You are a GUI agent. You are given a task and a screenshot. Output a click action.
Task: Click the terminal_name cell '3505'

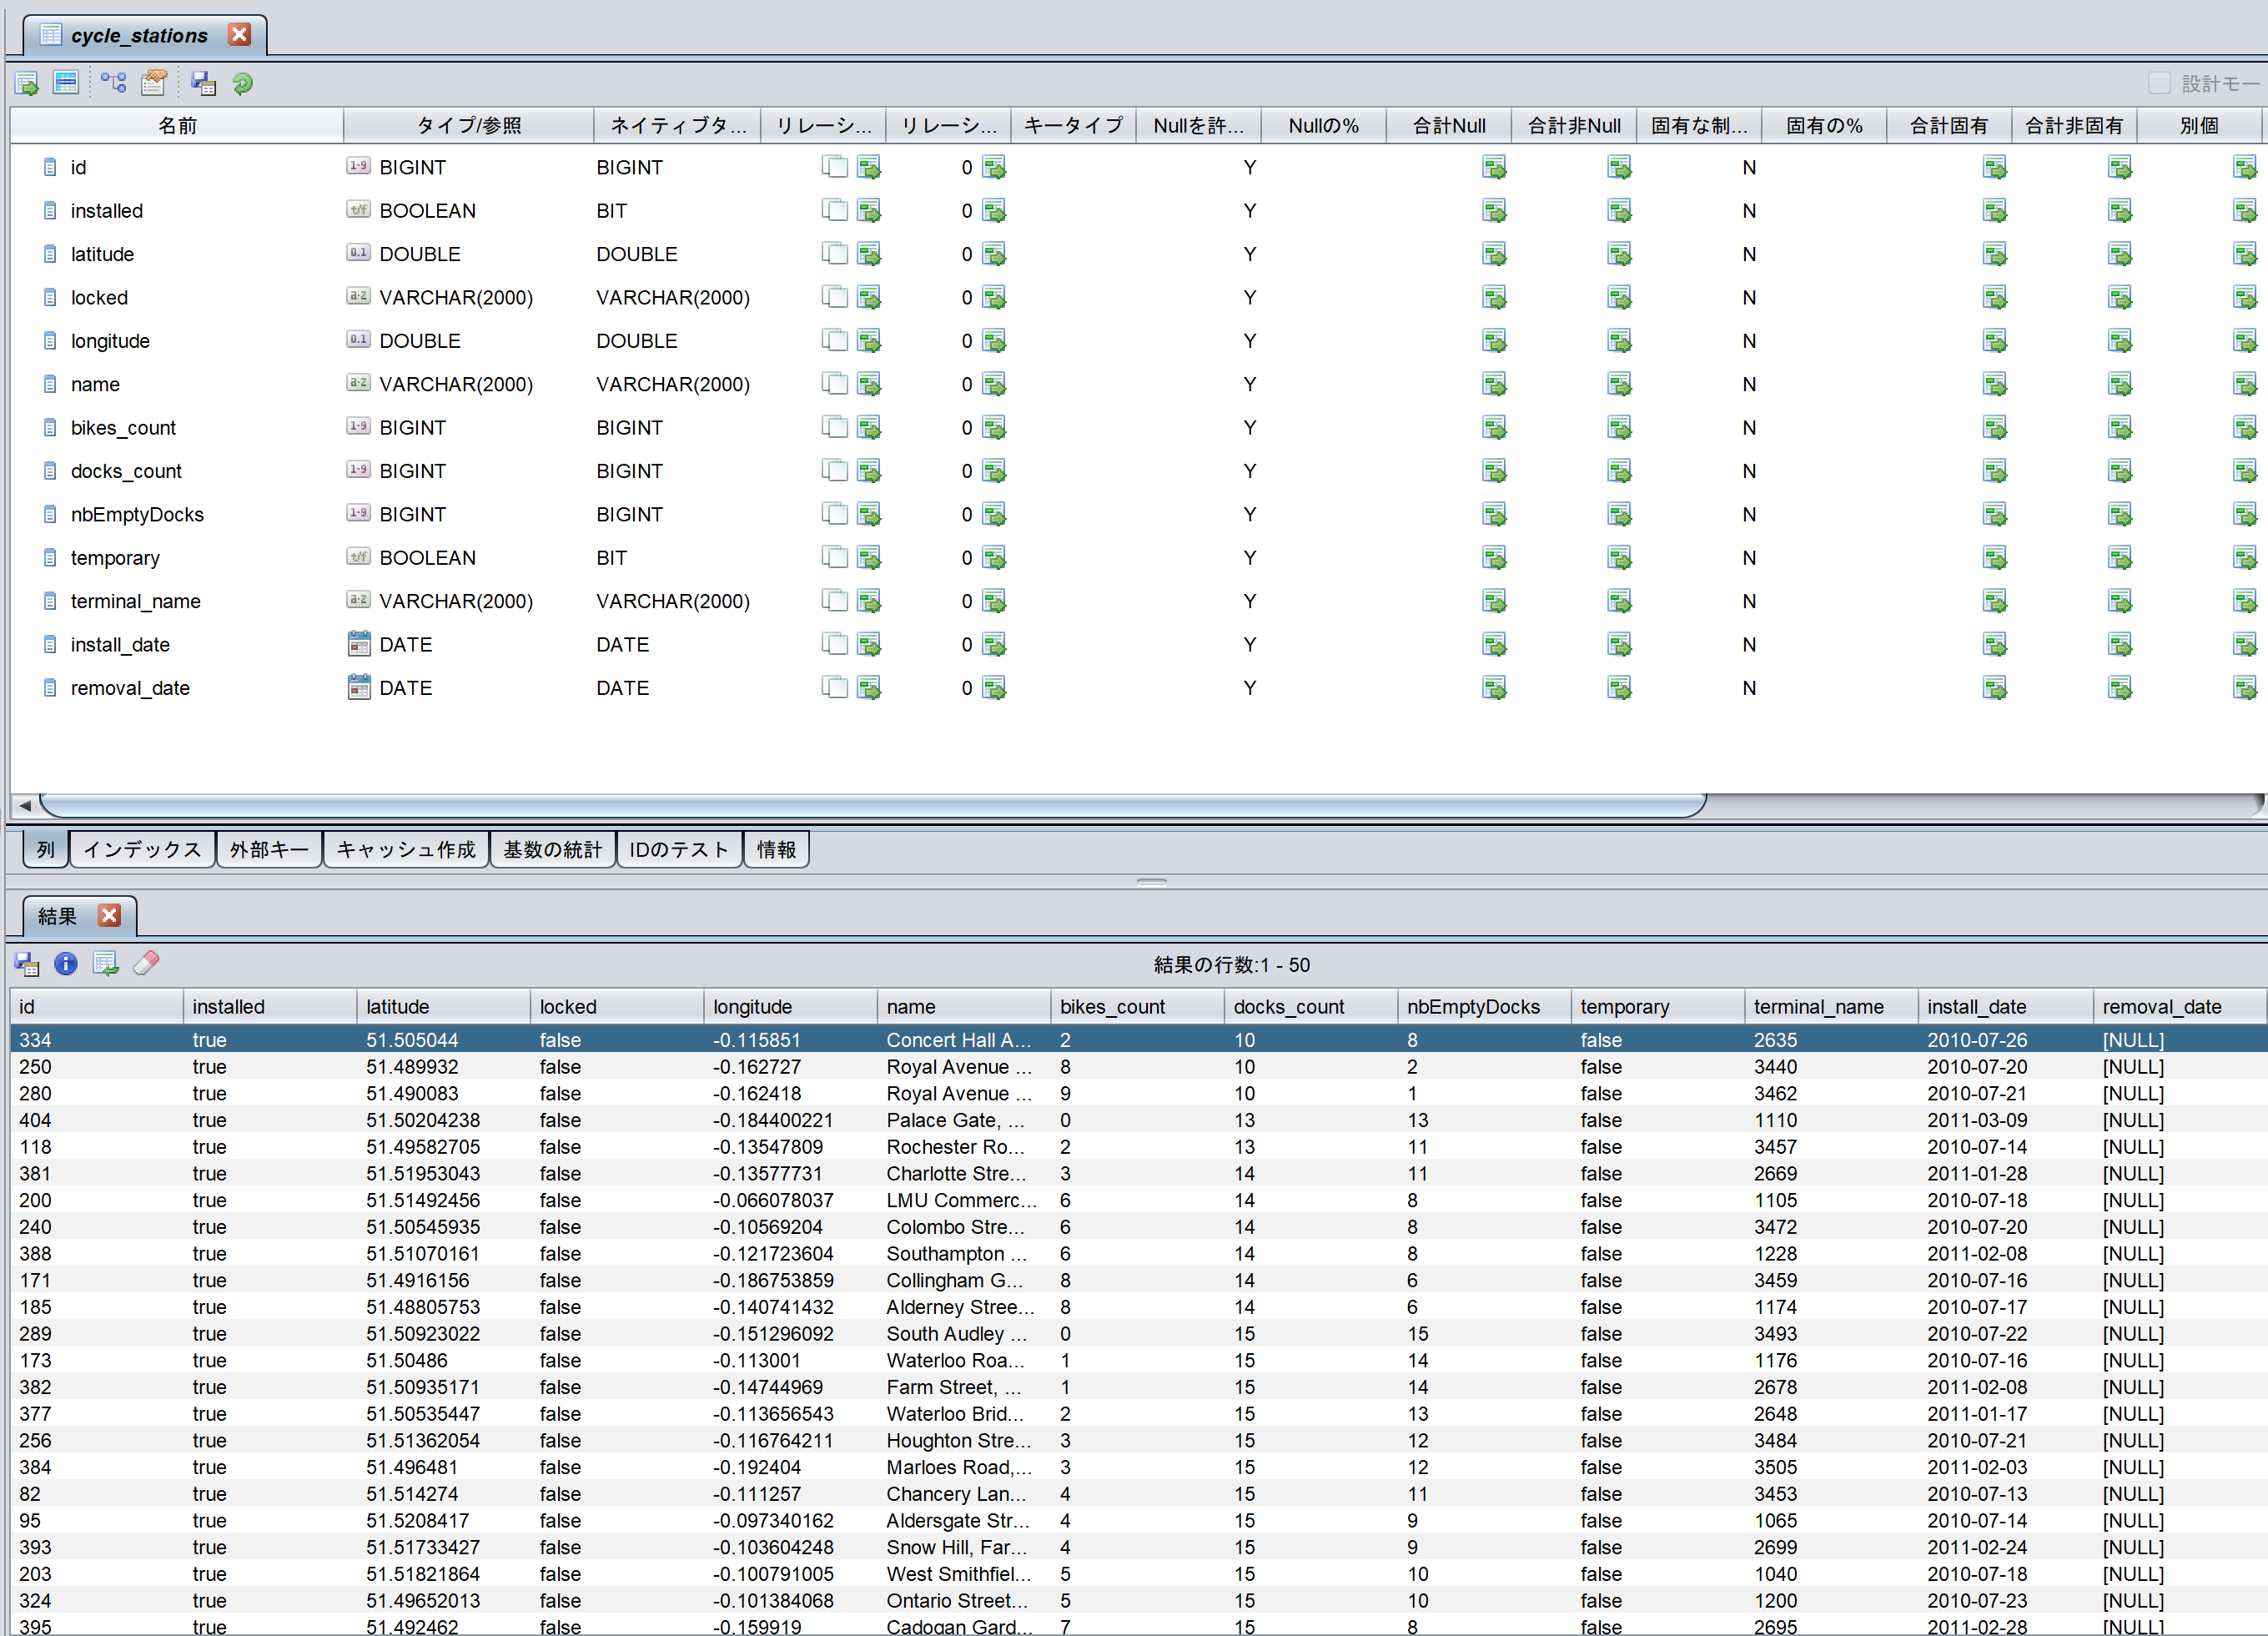click(1832, 1467)
